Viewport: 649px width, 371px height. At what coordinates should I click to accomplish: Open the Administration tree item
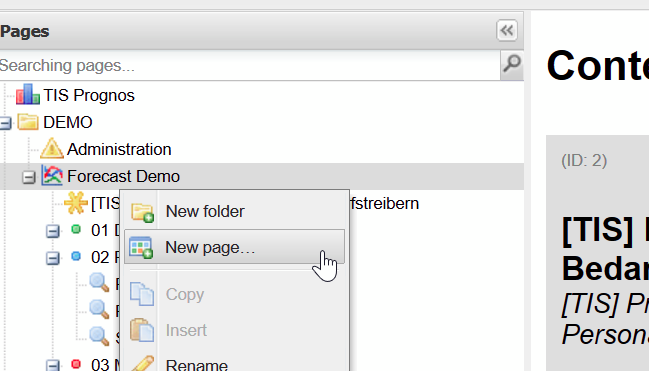coord(119,149)
